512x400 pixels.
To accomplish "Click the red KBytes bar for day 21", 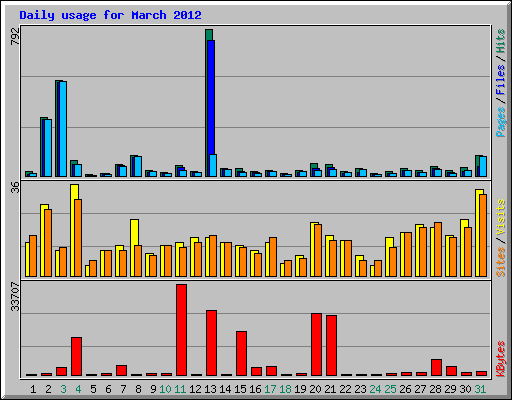I will tap(331, 346).
